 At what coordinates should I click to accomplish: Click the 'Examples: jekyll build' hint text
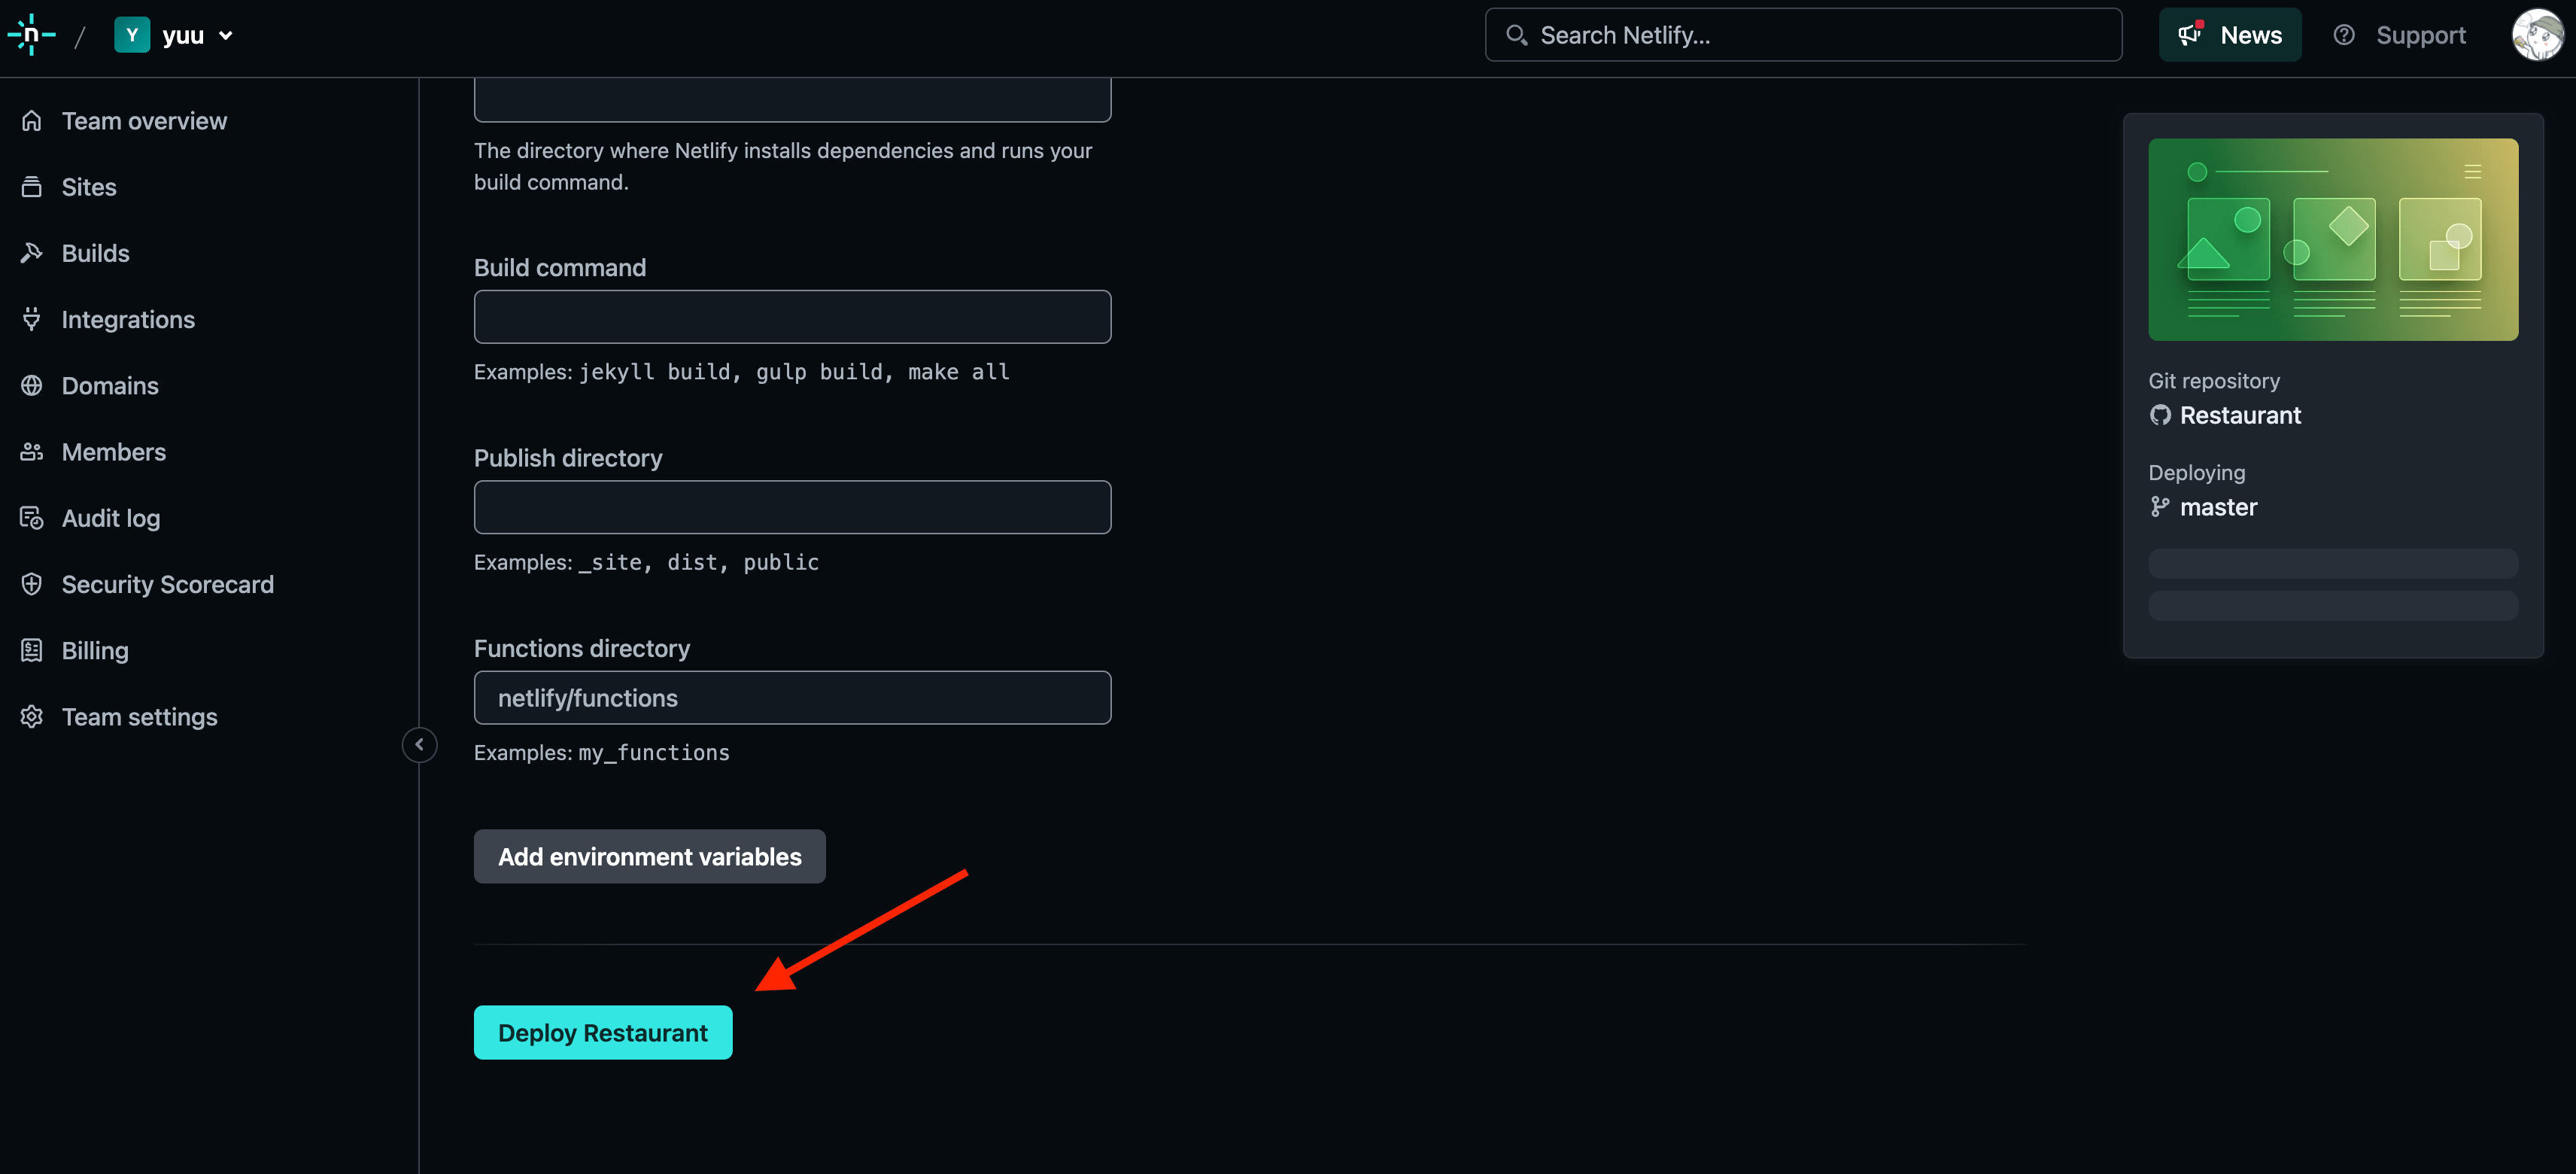tap(741, 372)
